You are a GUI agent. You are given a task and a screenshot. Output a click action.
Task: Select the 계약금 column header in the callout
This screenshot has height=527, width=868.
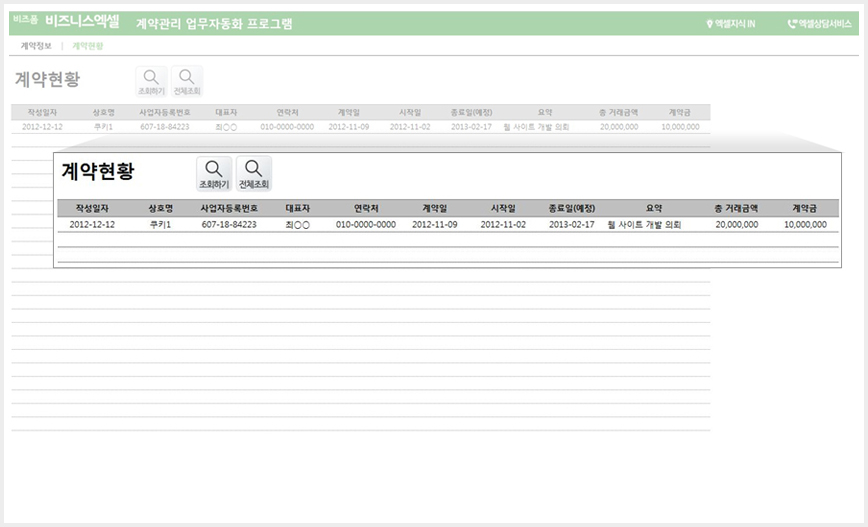(x=804, y=208)
